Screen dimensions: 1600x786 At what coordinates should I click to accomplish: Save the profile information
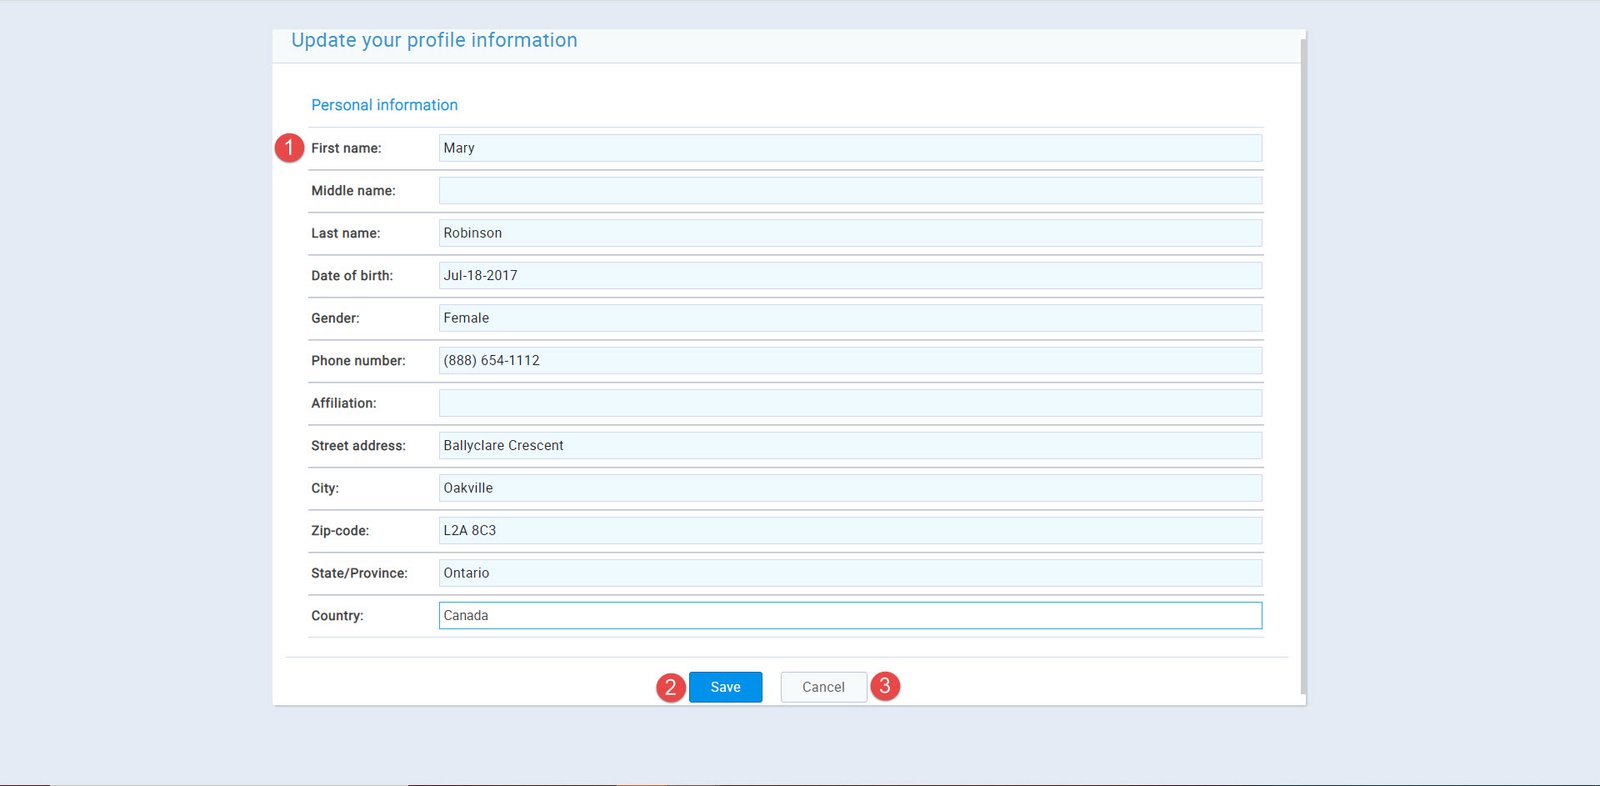click(x=725, y=687)
